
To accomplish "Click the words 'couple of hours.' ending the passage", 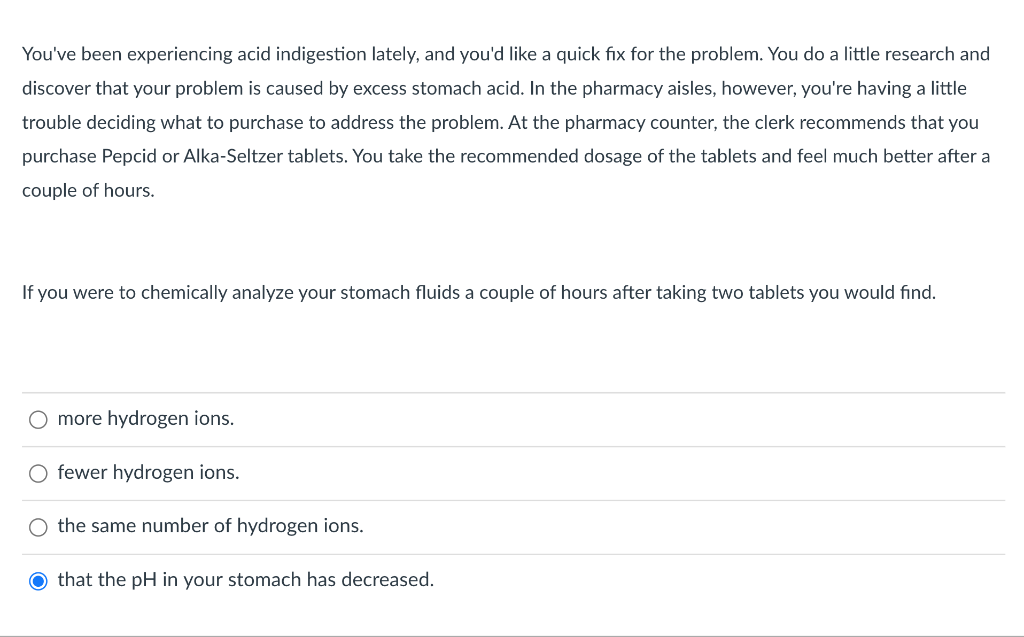I will point(88,191).
